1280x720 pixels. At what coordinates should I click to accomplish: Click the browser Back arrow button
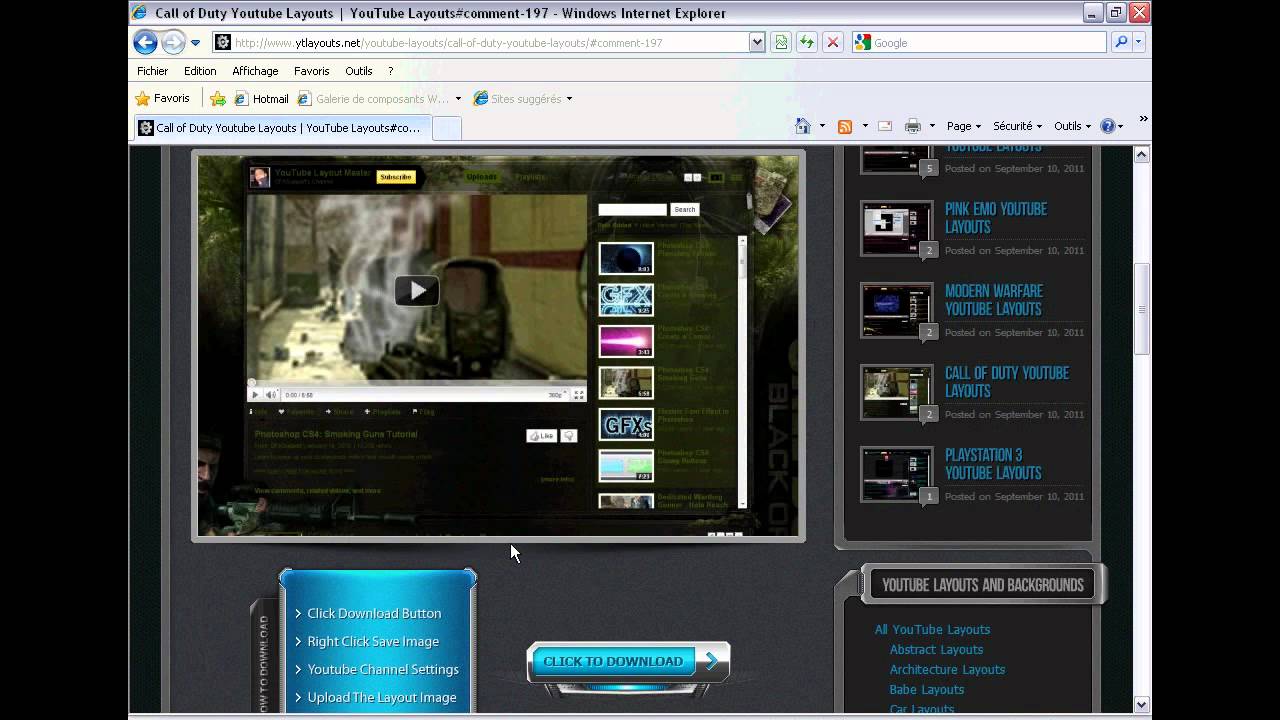145,42
